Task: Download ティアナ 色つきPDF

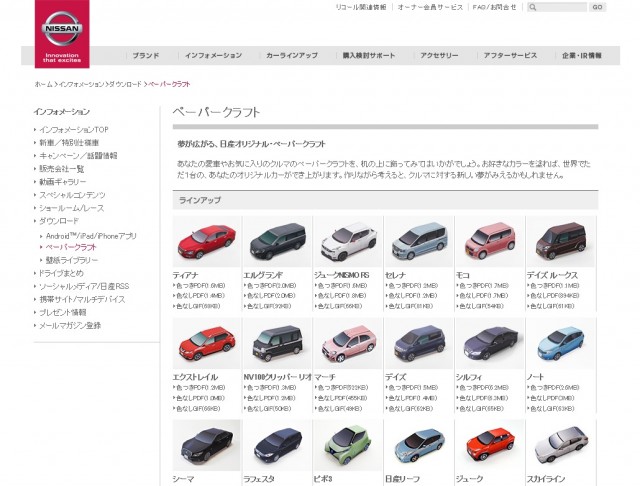Action: [x=200, y=286]
